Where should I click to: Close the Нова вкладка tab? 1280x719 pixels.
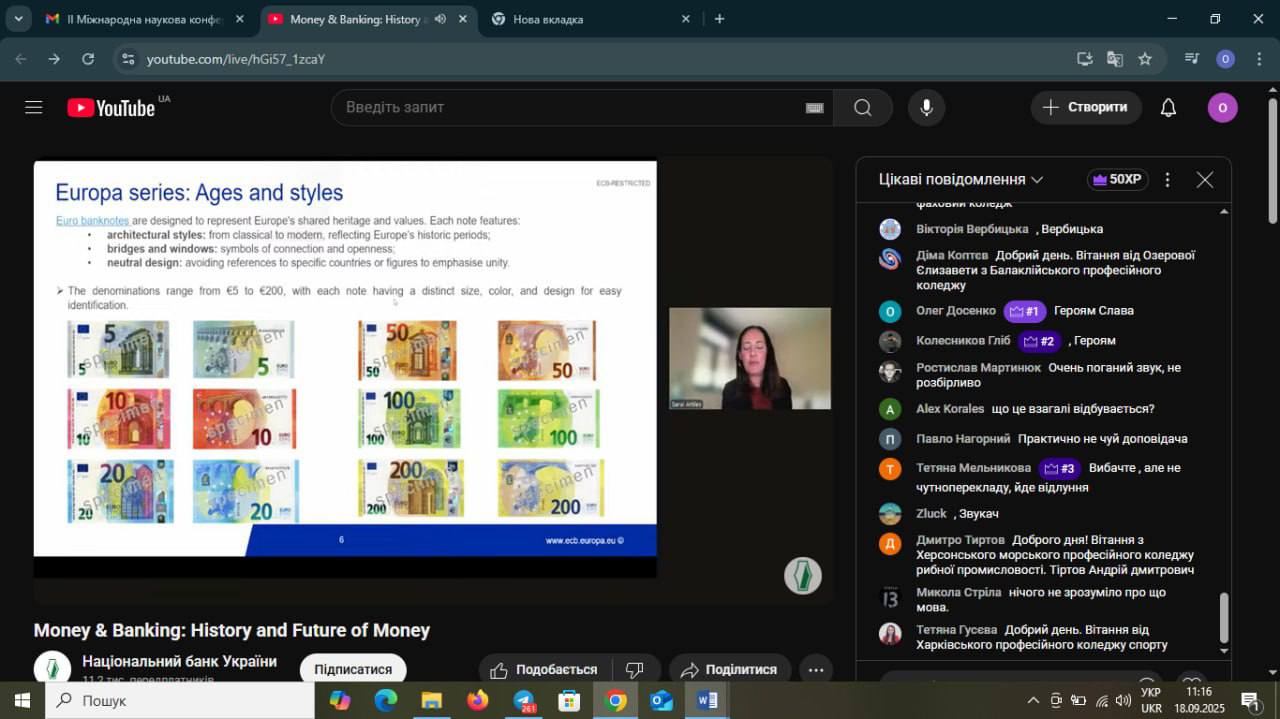(685, 19)
